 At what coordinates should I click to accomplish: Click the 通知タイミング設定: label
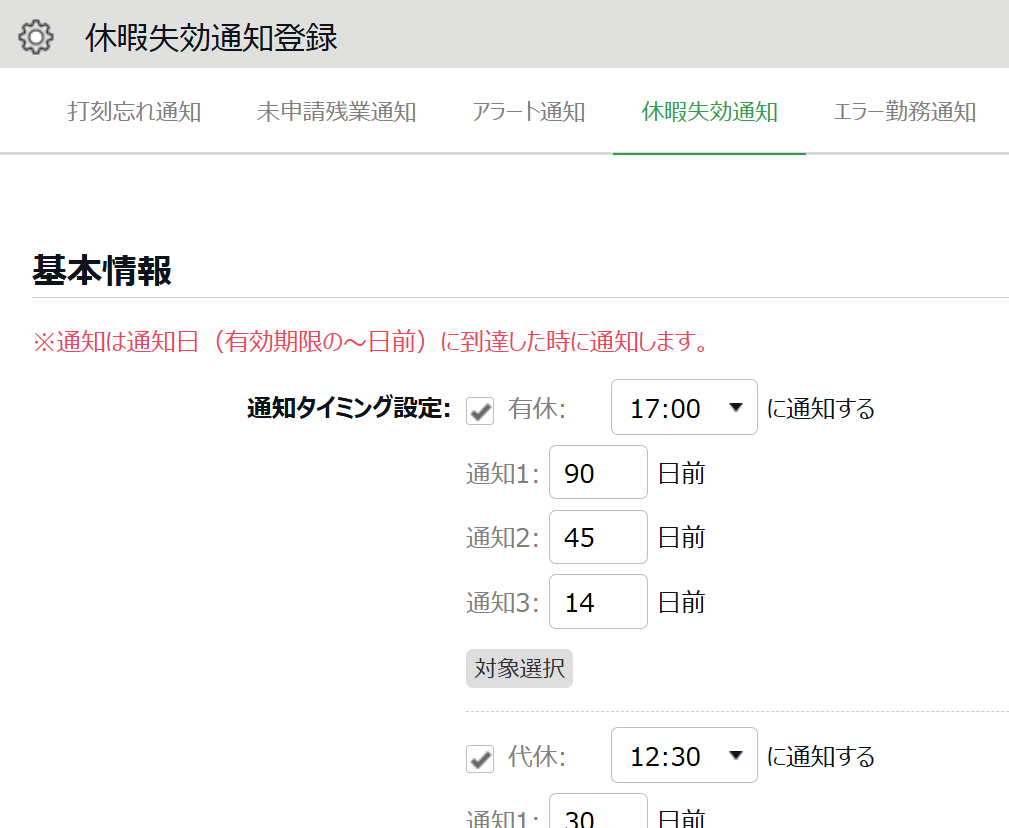349,408
